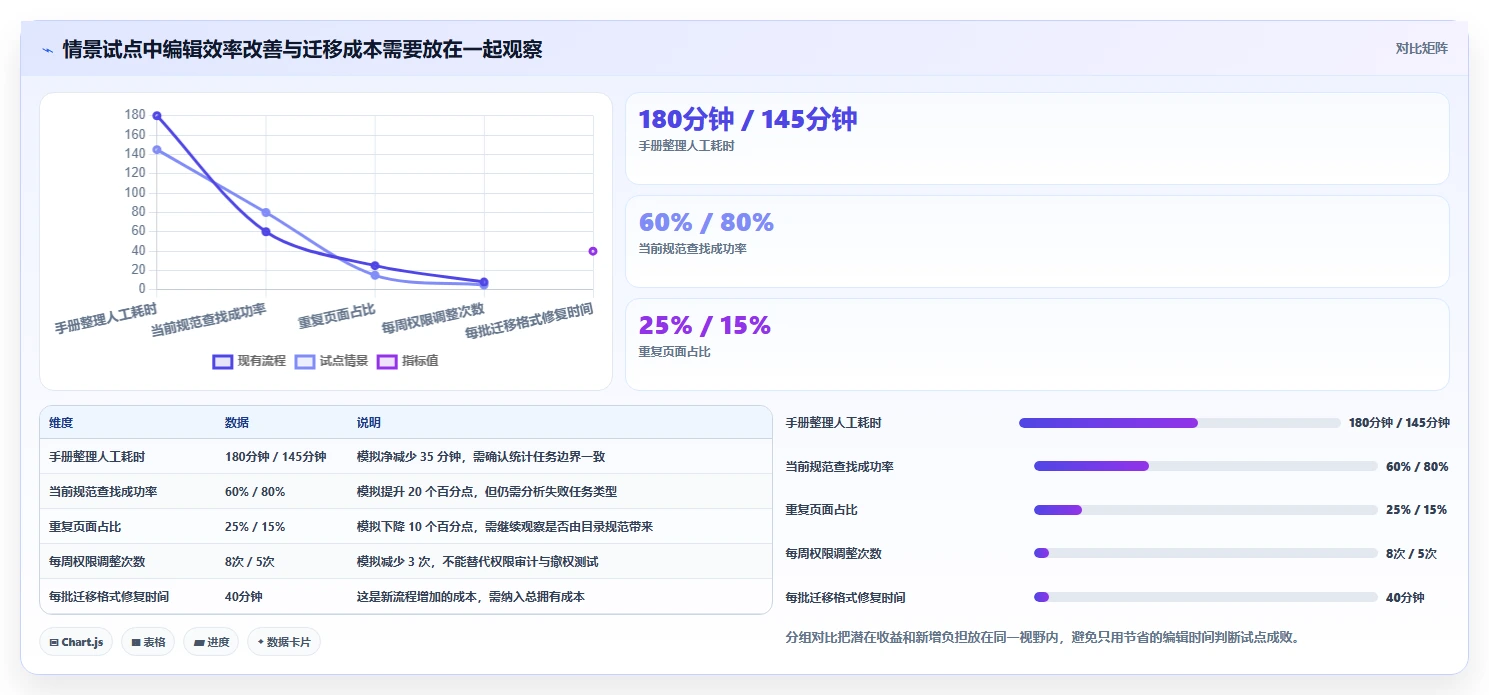Select 每批迁移格式修复时间 cell in the table
This screenshot has height=695, width=1489.
pos(109,596)
